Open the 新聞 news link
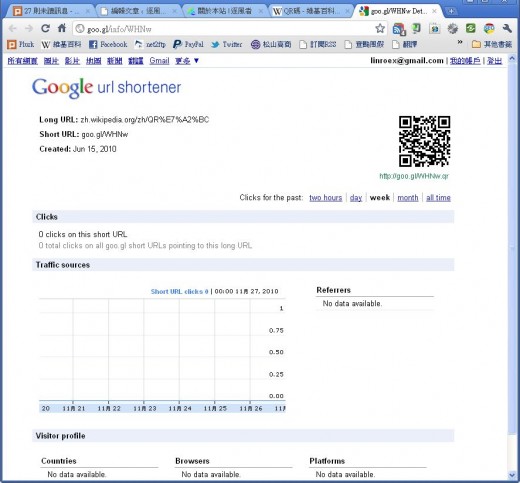Image resolution: width=520 pixels, height=483 pixels. pyautogui.click(x=114, y=61)
